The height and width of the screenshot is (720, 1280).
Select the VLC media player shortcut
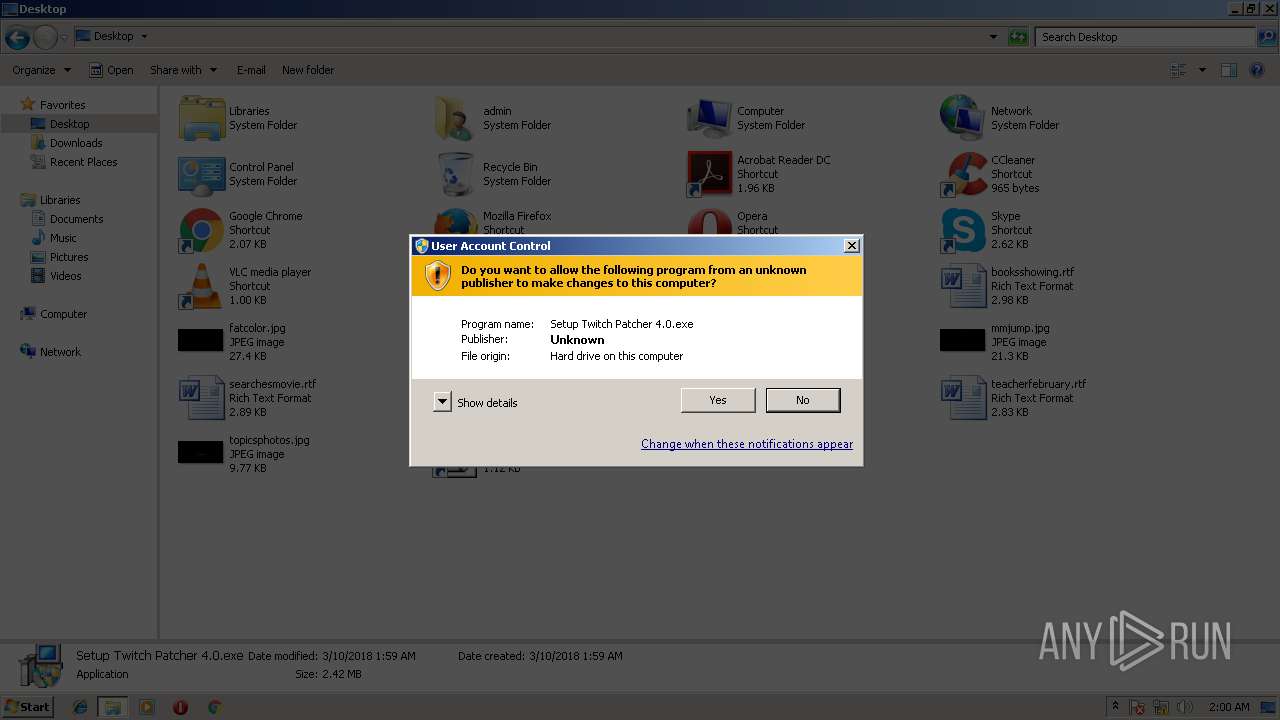point(202,286)
